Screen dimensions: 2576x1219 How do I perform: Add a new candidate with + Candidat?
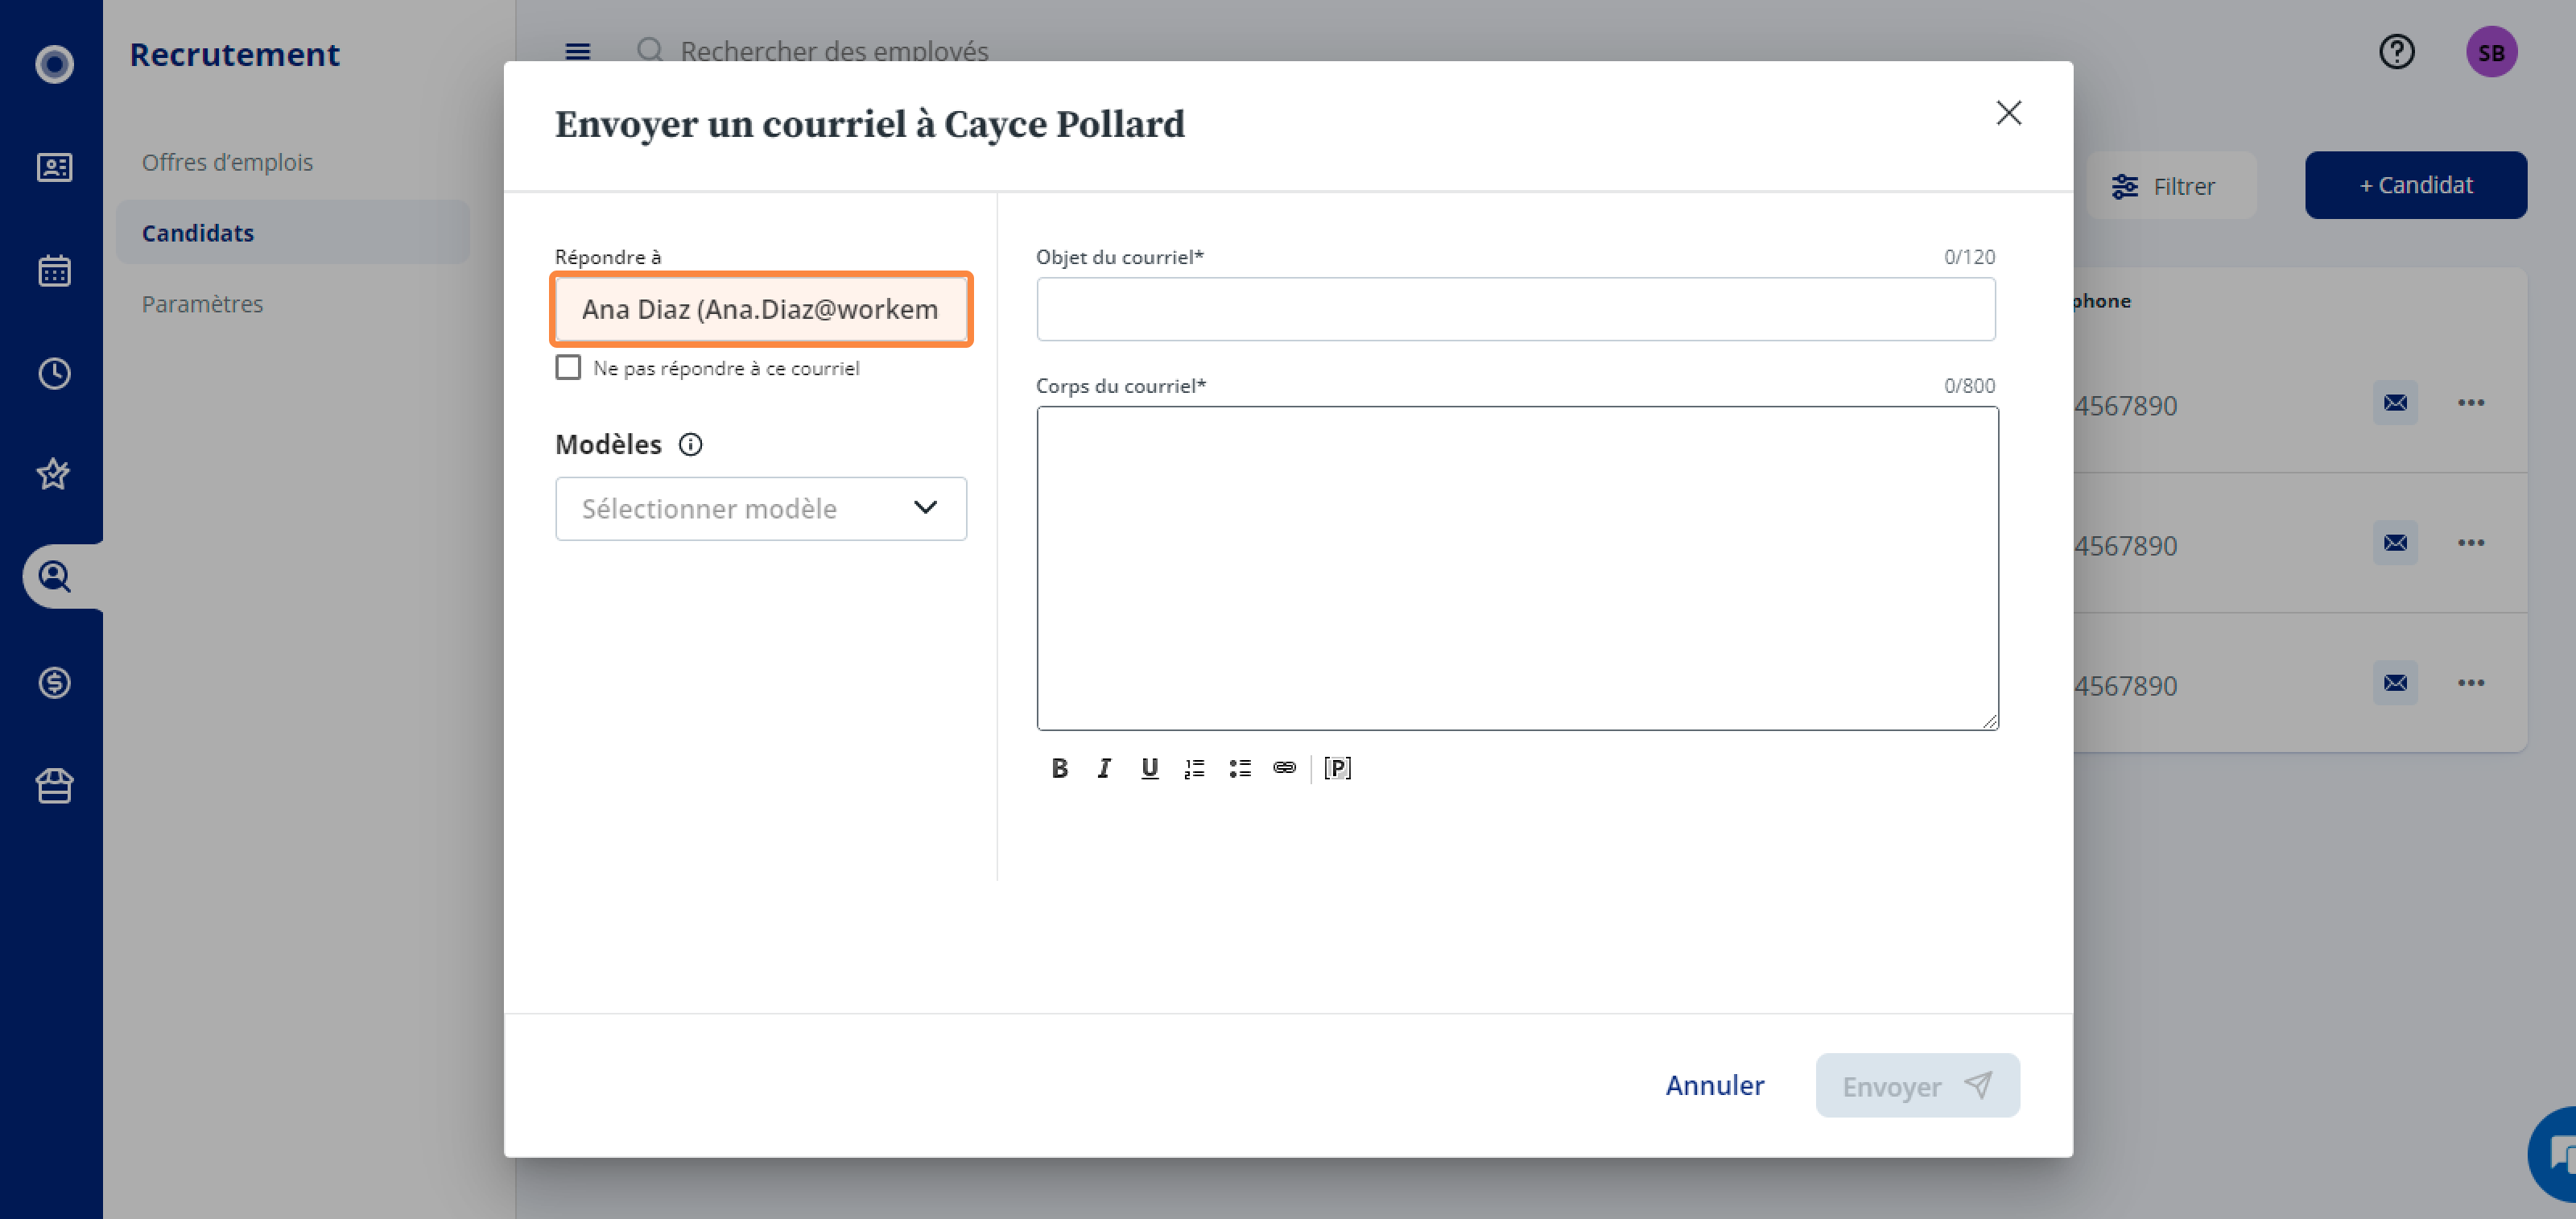[2415, 186]
